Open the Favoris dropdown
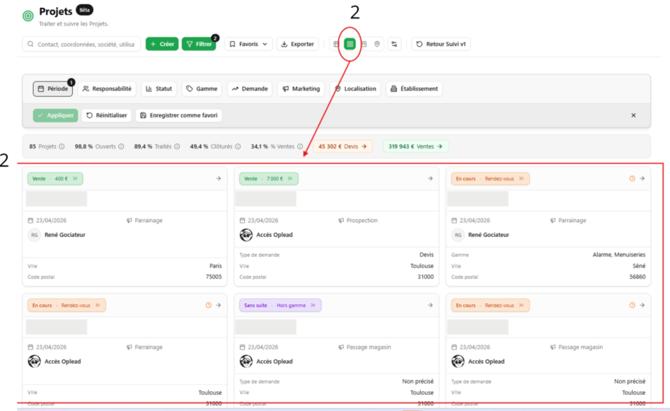 [x=248, y=44]
